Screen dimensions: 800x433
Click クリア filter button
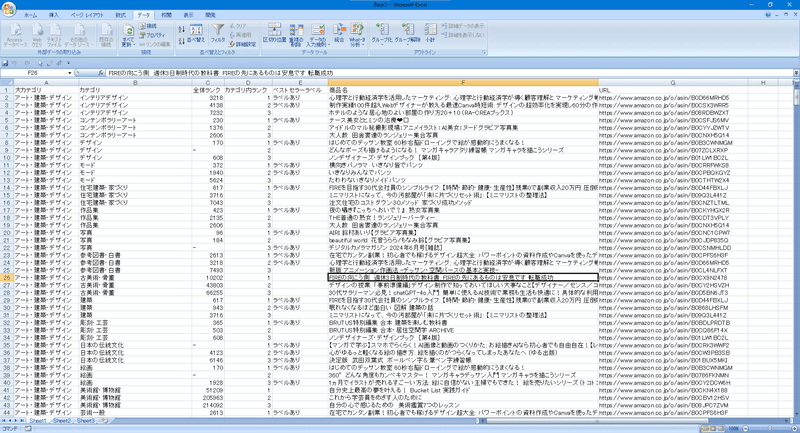(238, 26)
